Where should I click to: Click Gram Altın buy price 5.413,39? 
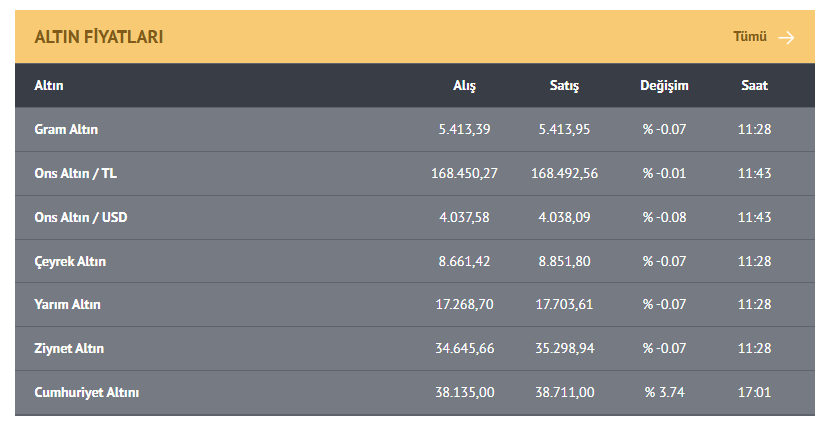coord(466,130)
